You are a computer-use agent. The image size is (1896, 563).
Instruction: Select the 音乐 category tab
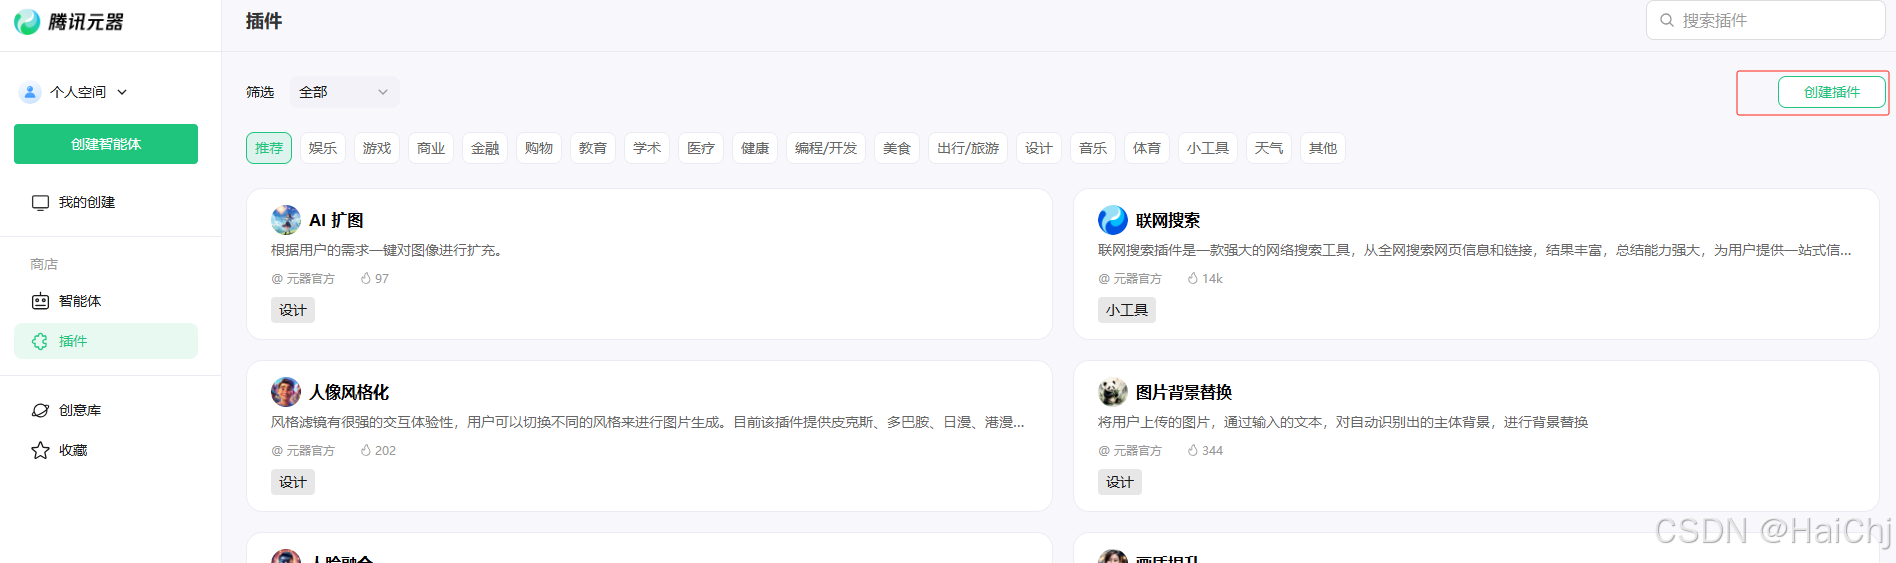tap(1093, 148)
